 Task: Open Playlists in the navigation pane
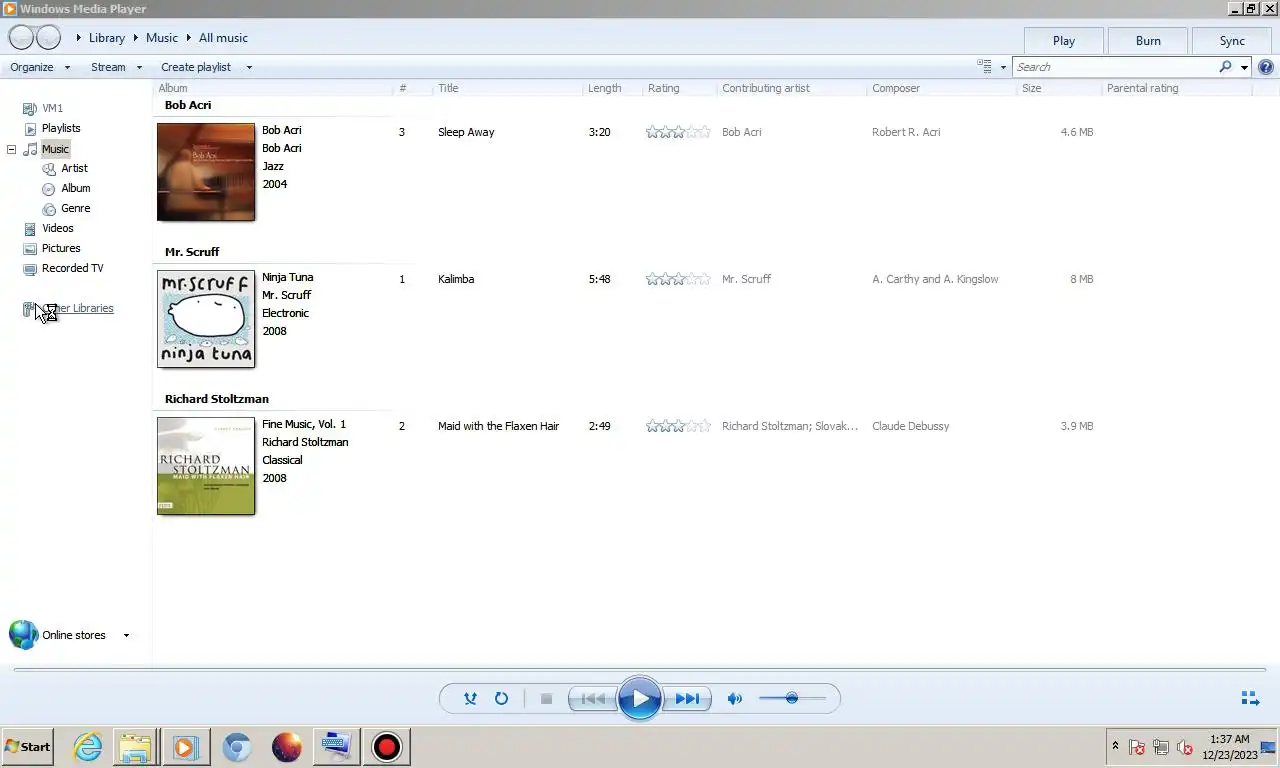pos(61,128)
